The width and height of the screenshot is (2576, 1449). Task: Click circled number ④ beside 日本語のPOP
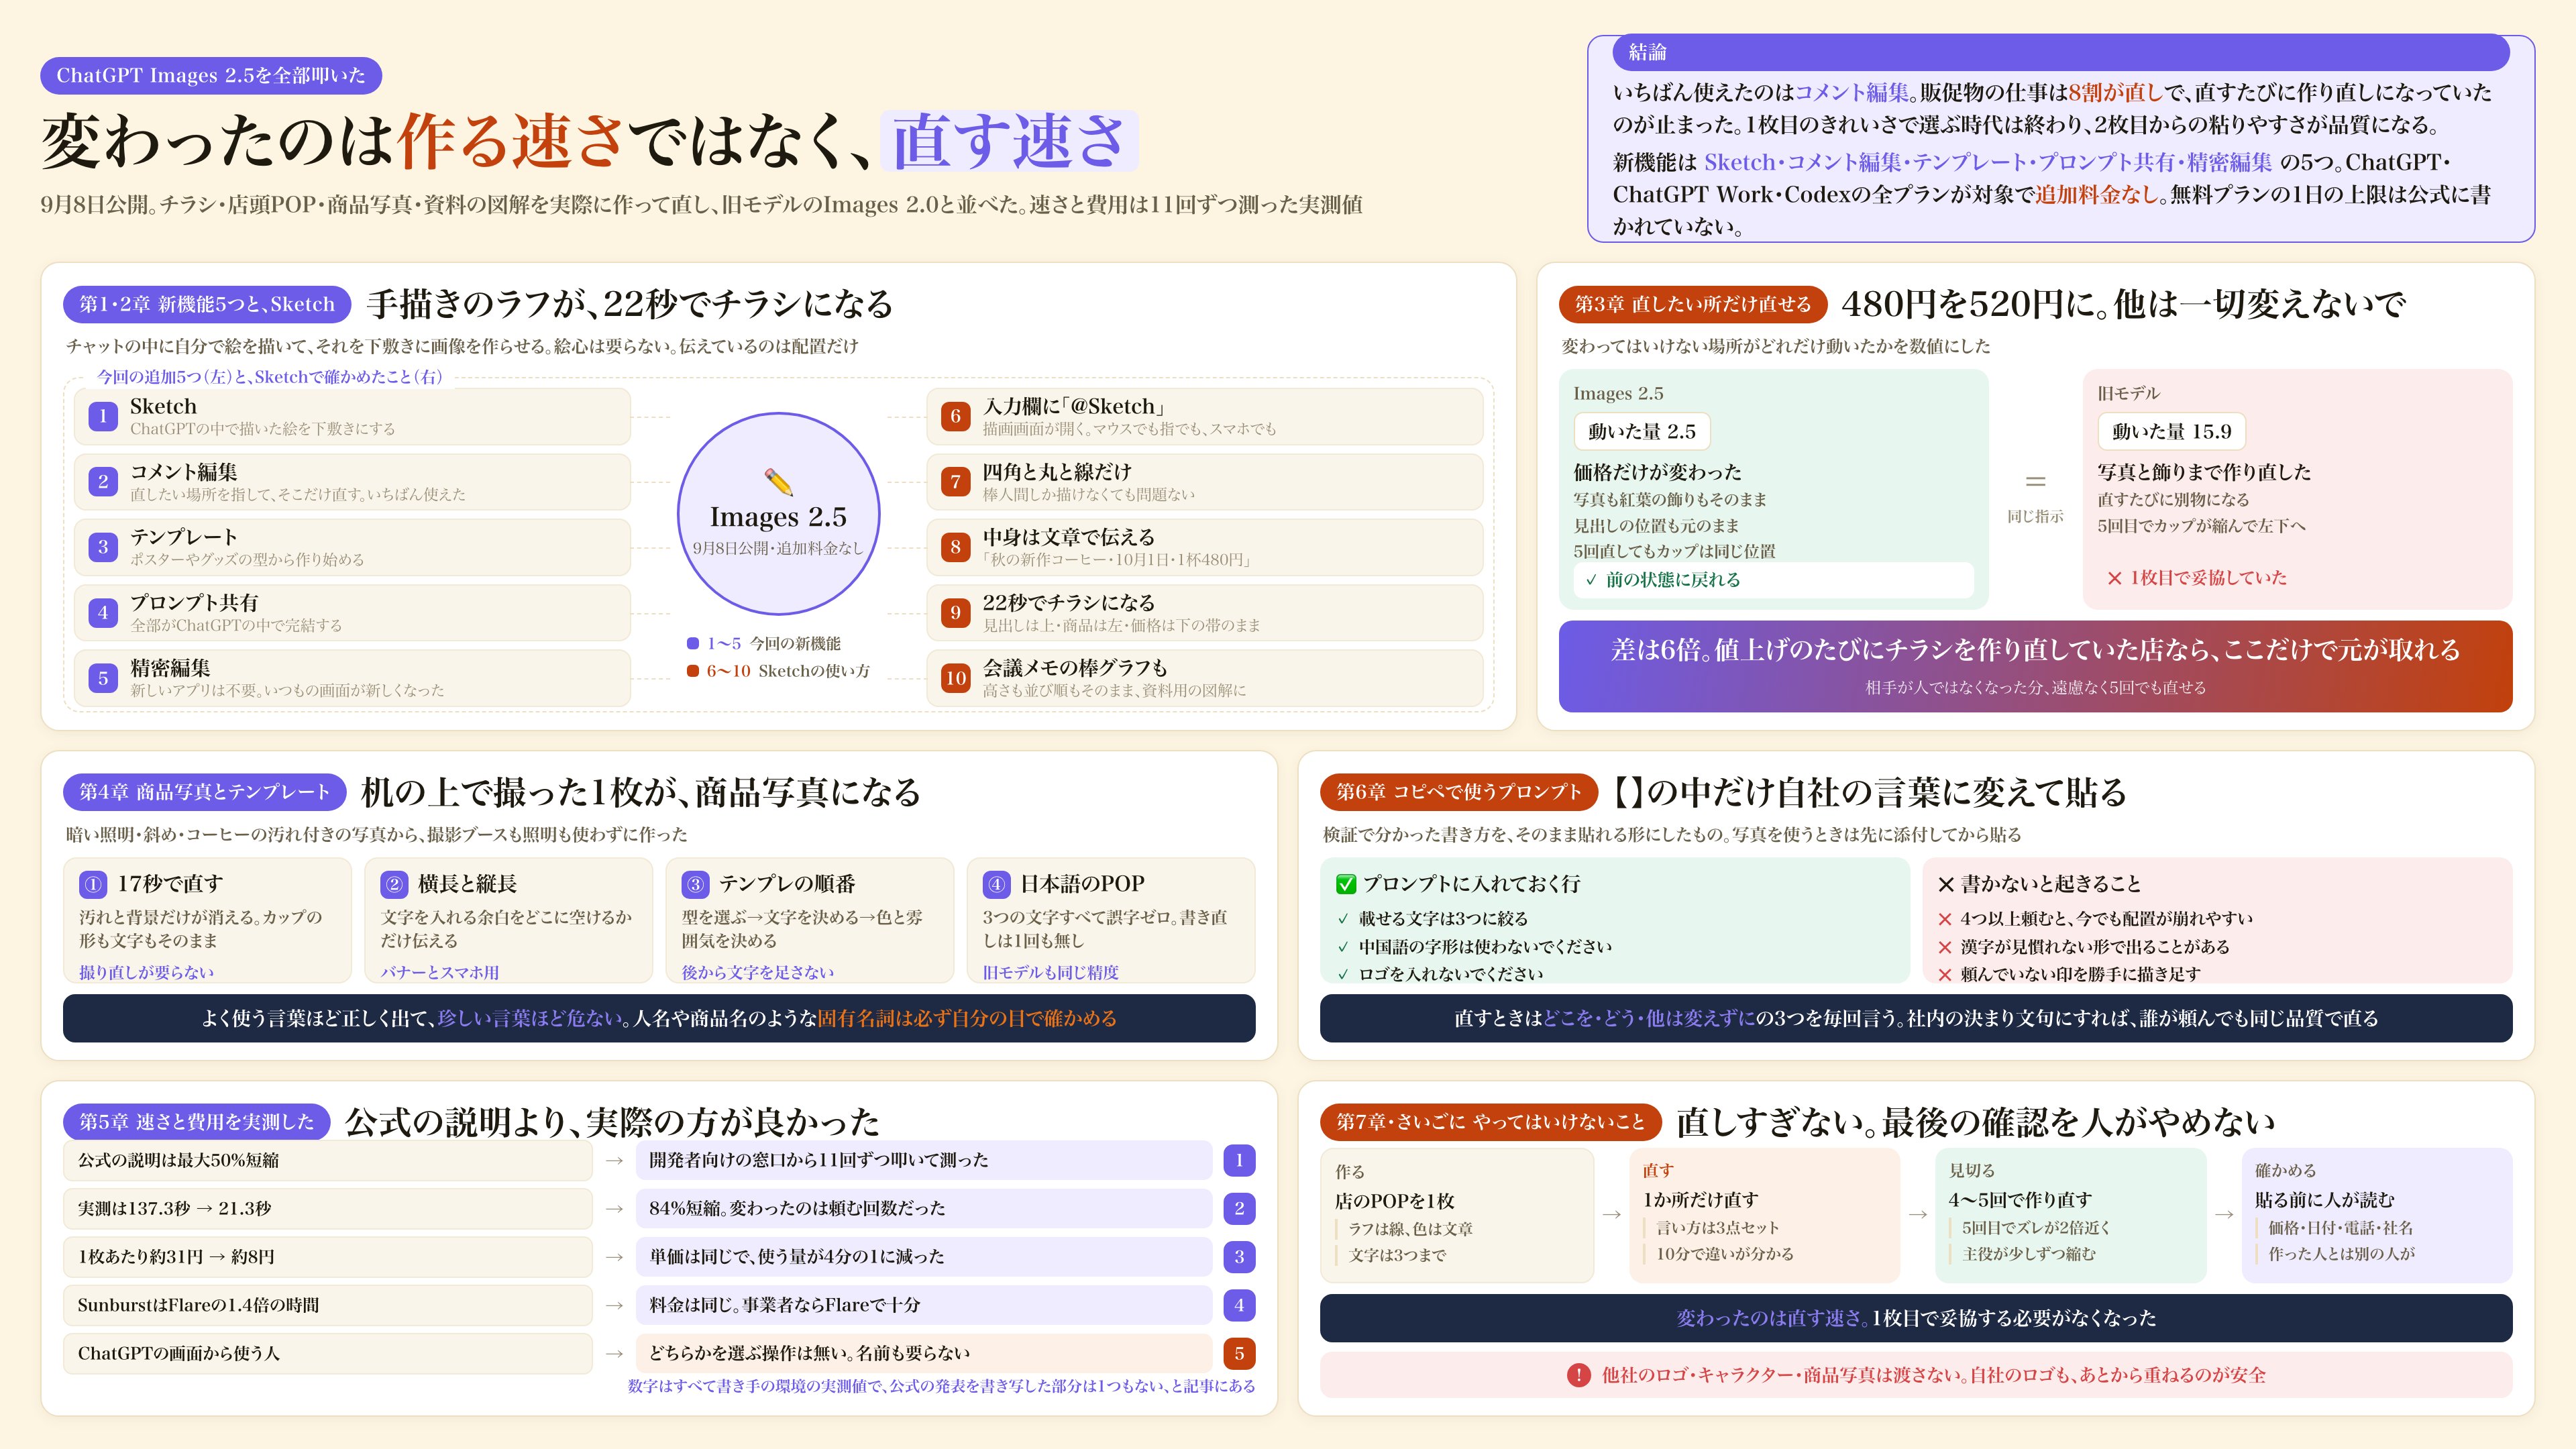[996, 884]
